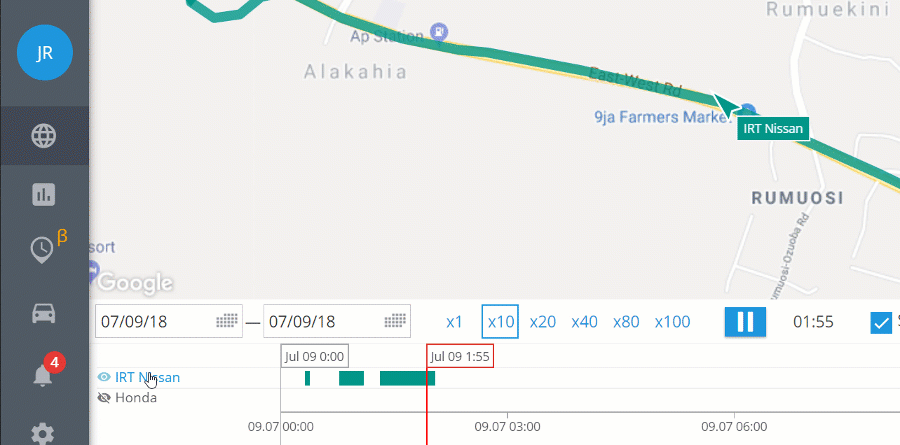Open the JR user profile avatar
Image resolution: width=900 pixels, height=445 pixels.
(44, 53)
